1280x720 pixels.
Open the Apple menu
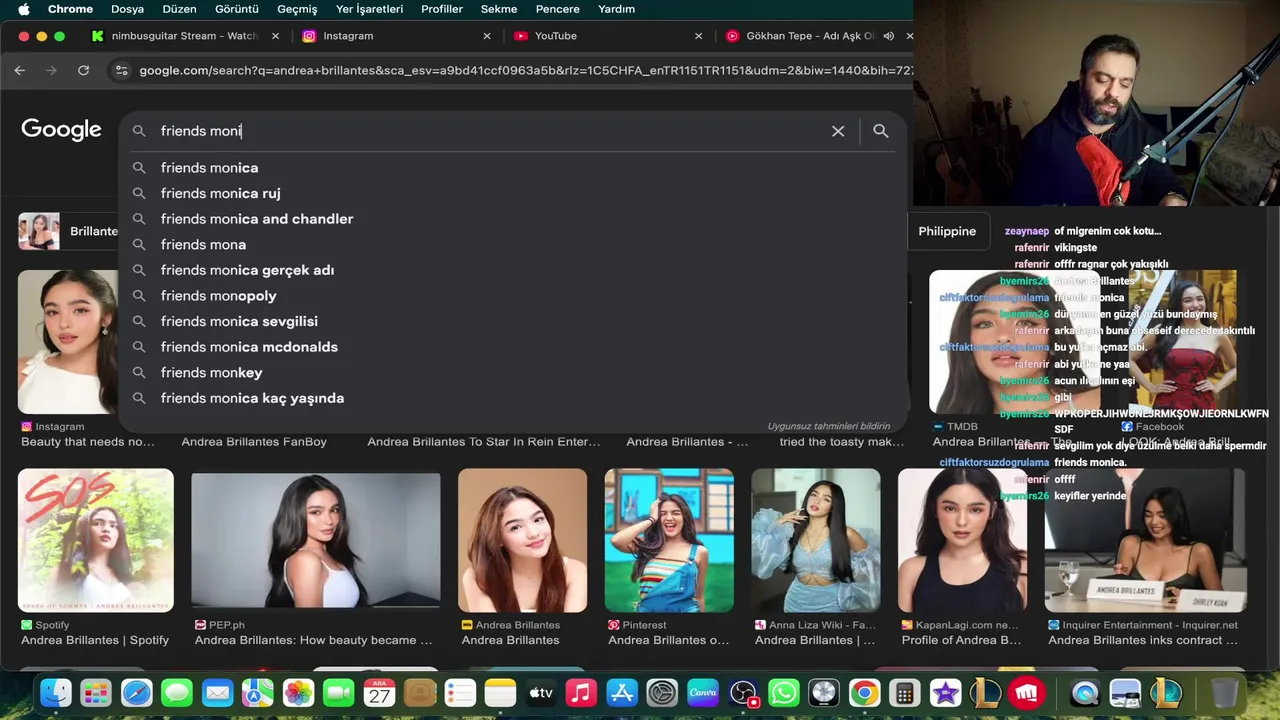pyautogui.click(x=24, y=9)
